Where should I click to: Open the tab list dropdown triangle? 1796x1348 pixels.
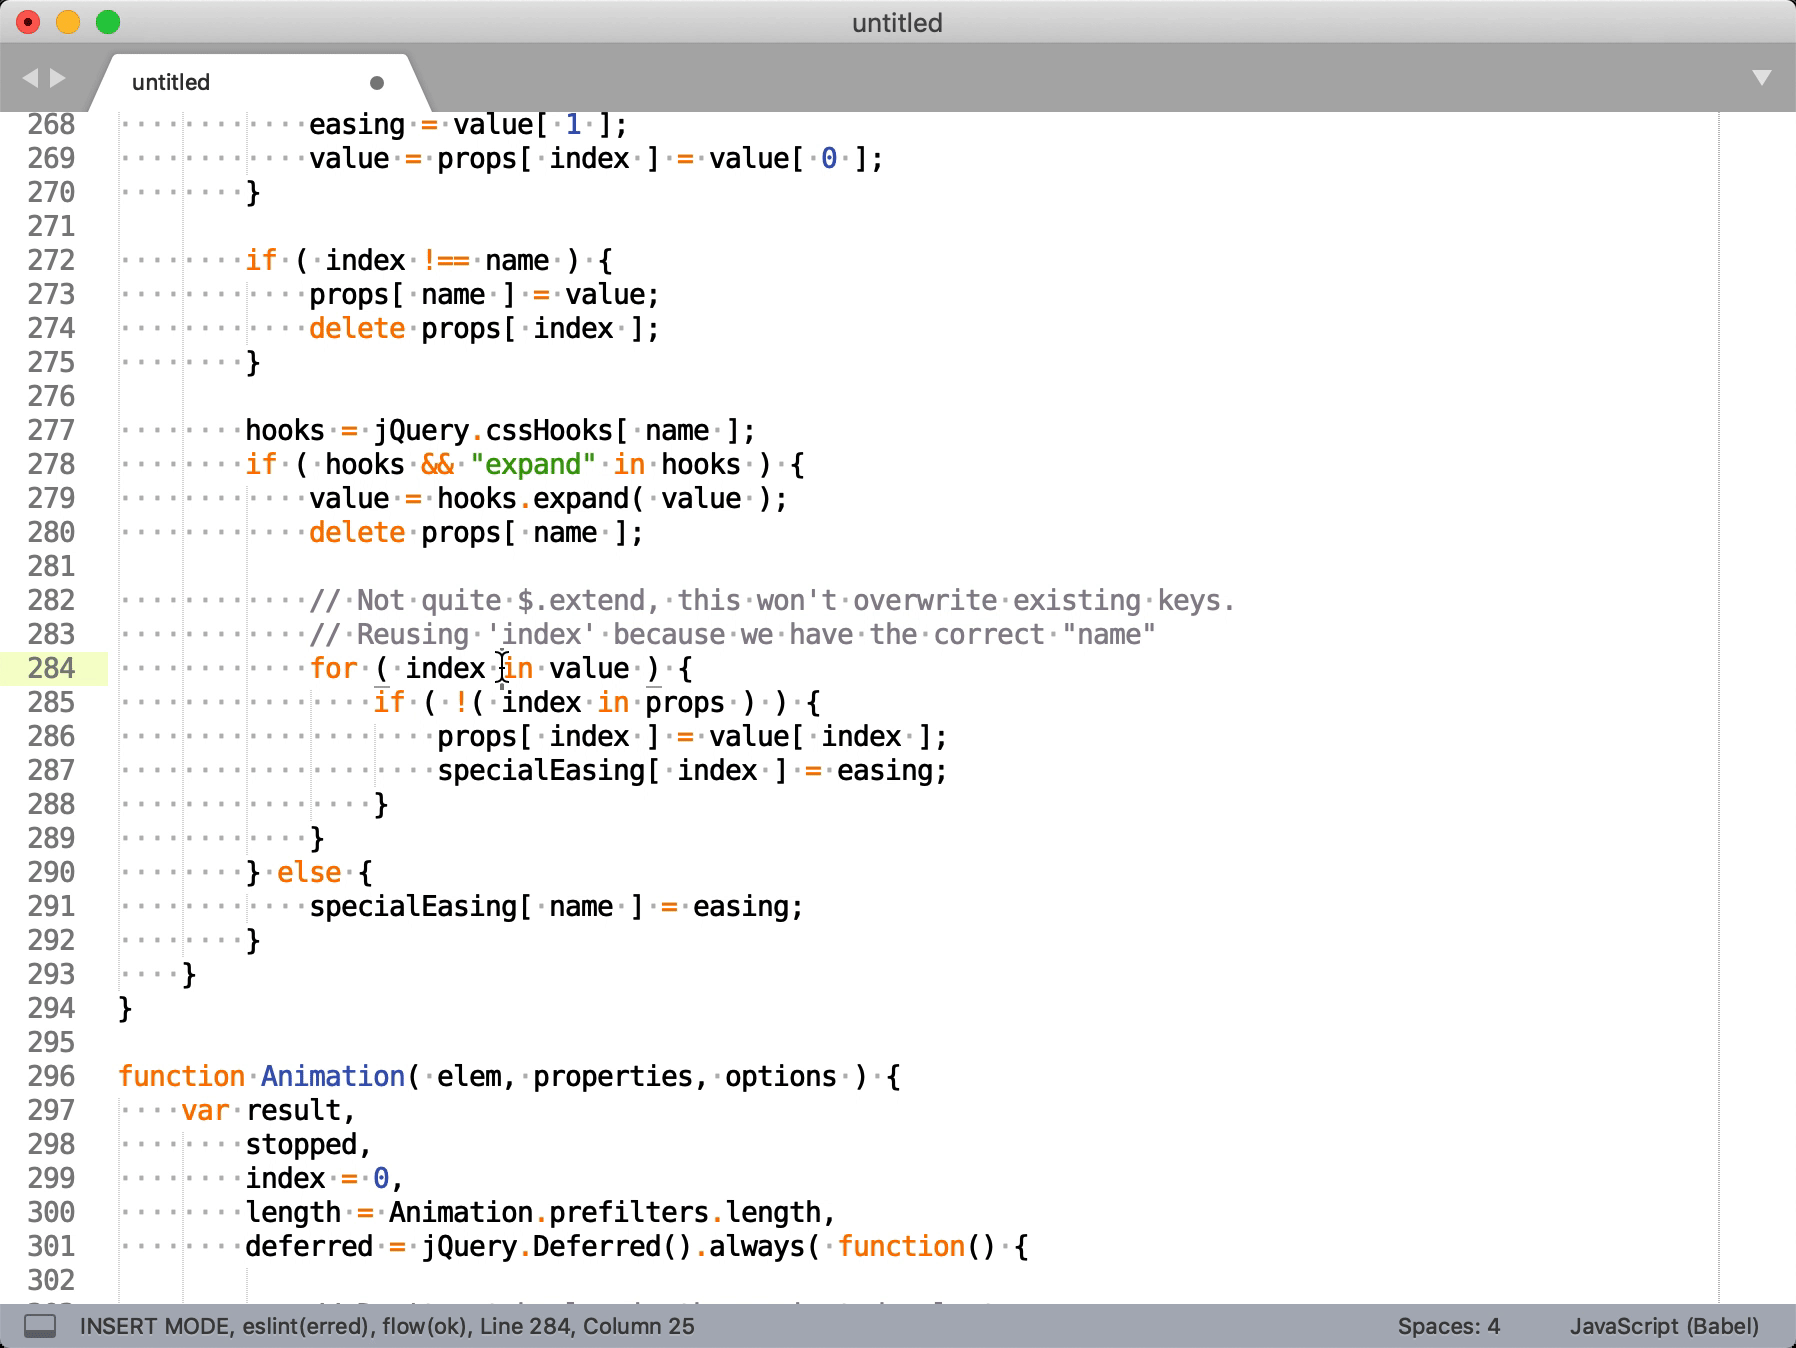[1762, 78]
